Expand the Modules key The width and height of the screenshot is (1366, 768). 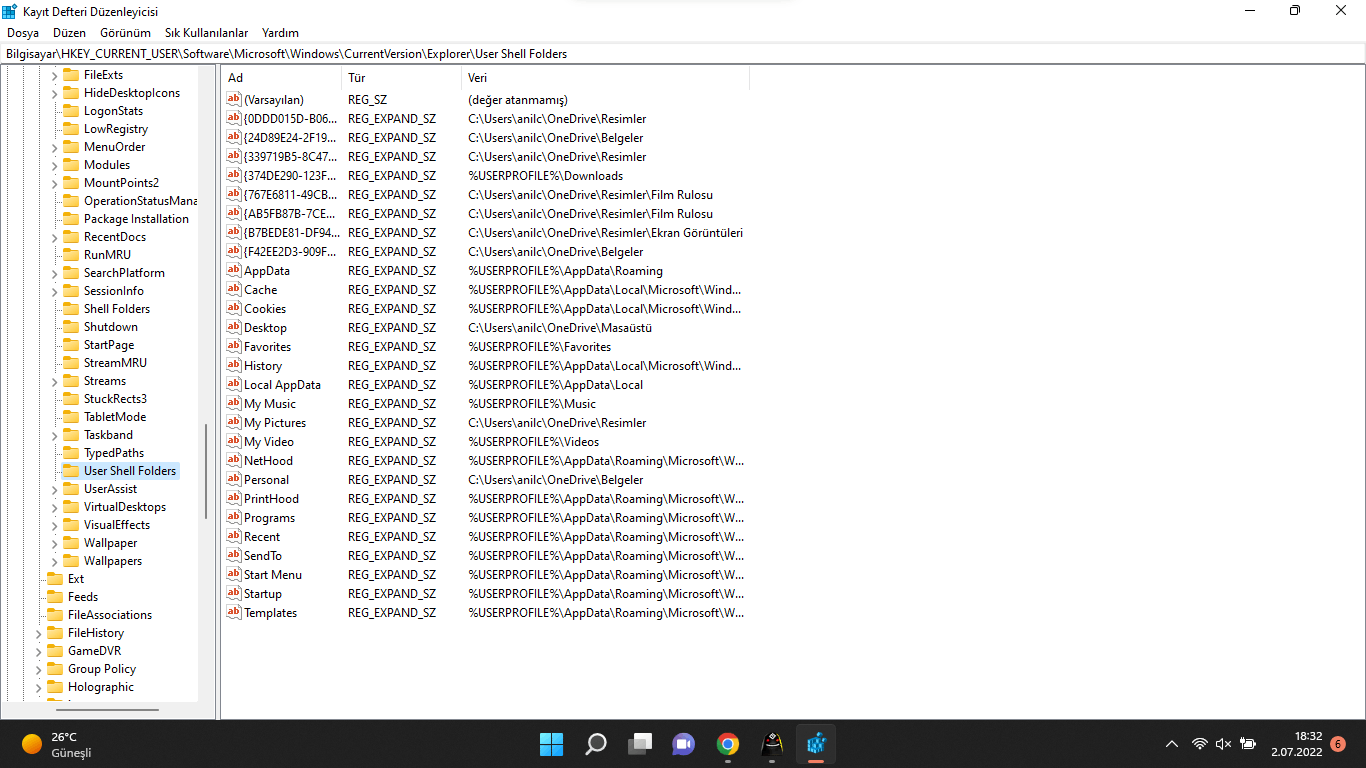[x=55, y=165]
